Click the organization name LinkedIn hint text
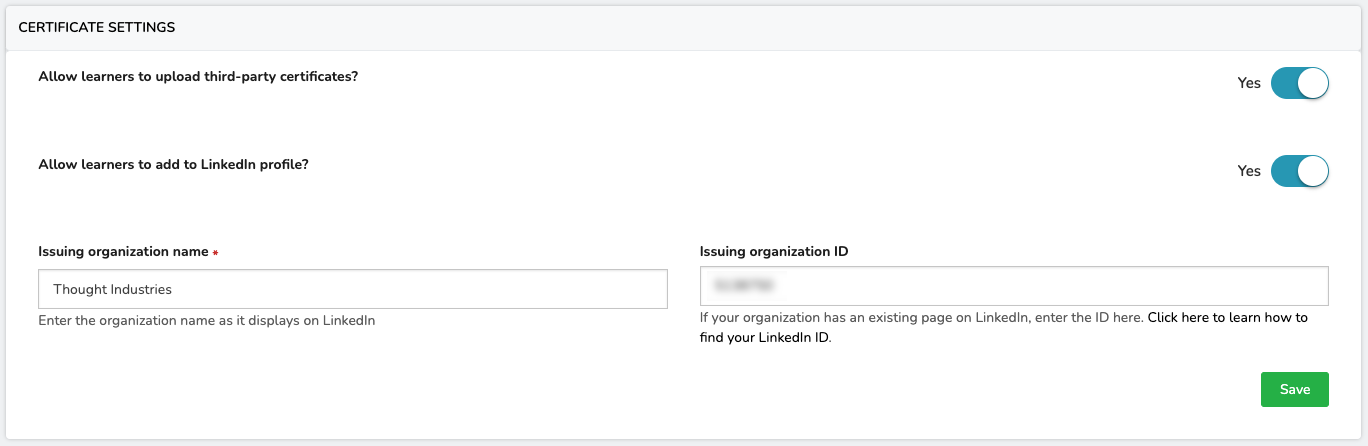1368x446 pixels. tap(207, 321)
